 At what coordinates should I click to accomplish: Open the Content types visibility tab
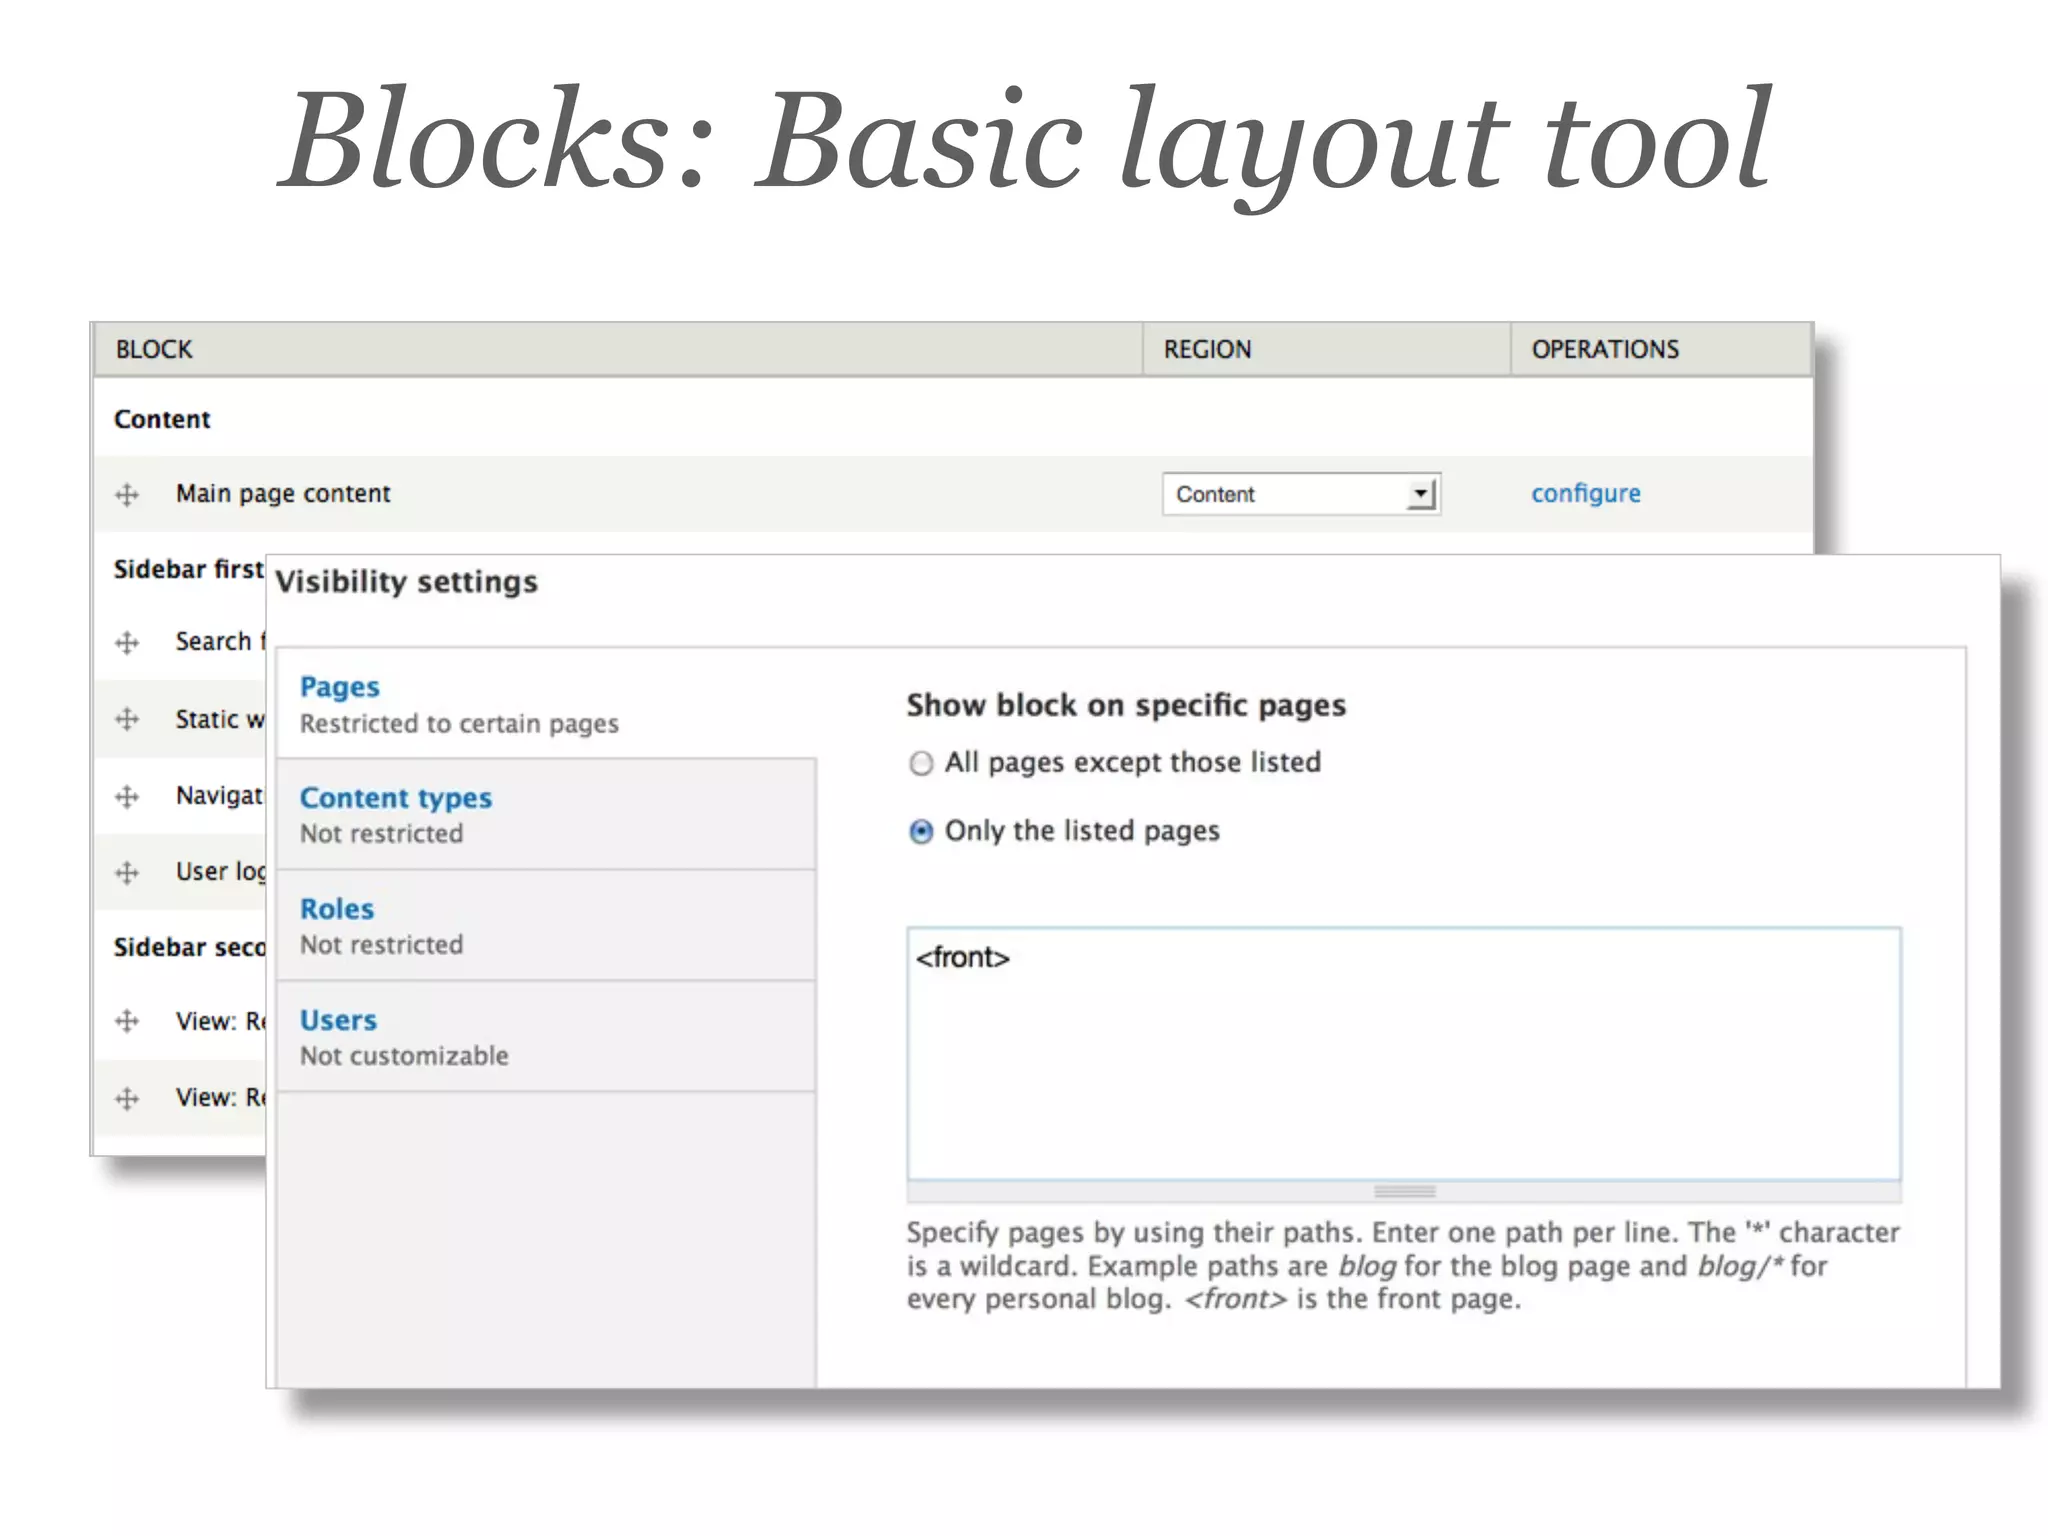pos(546,814)
